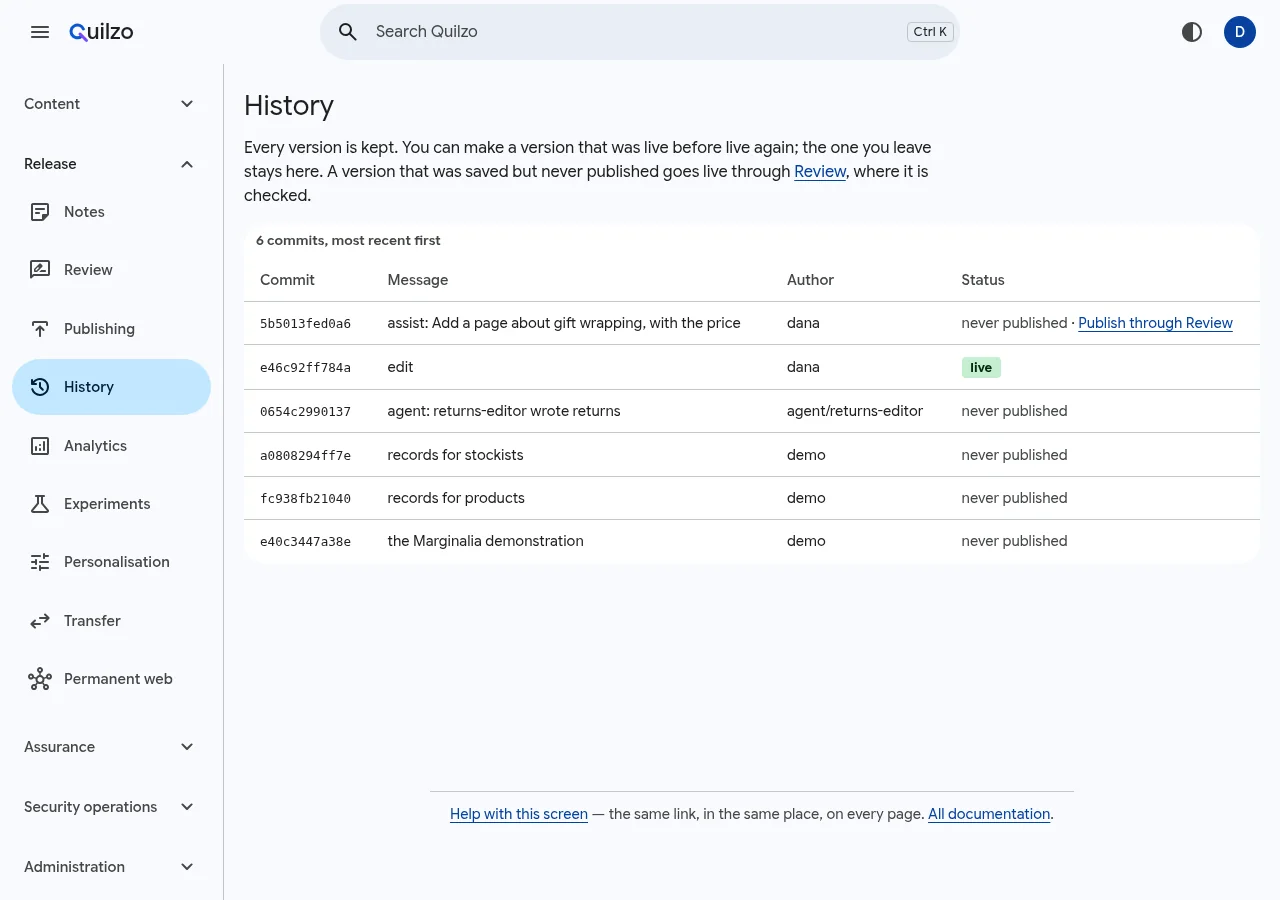
Task: Follow the Review link in description
Action: [820, 172]
